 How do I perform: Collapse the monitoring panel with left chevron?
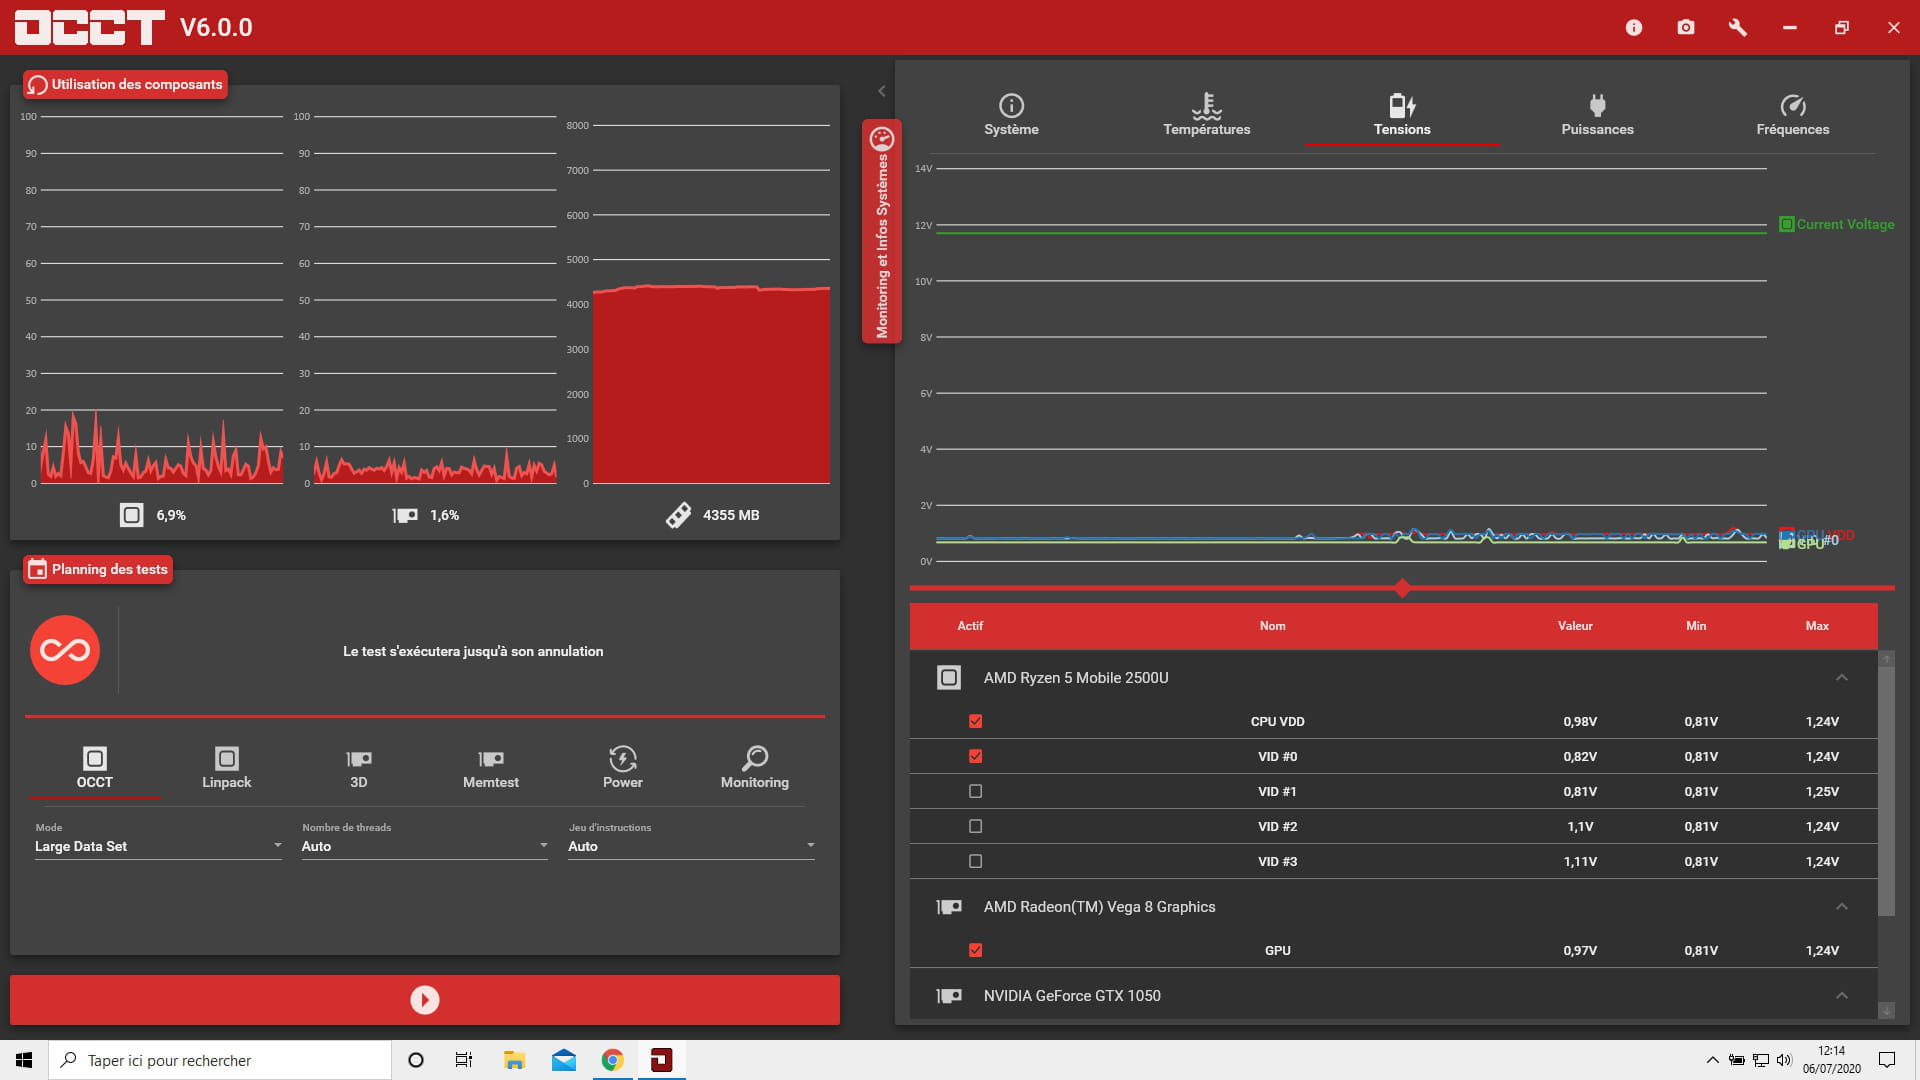click(882, 91)
